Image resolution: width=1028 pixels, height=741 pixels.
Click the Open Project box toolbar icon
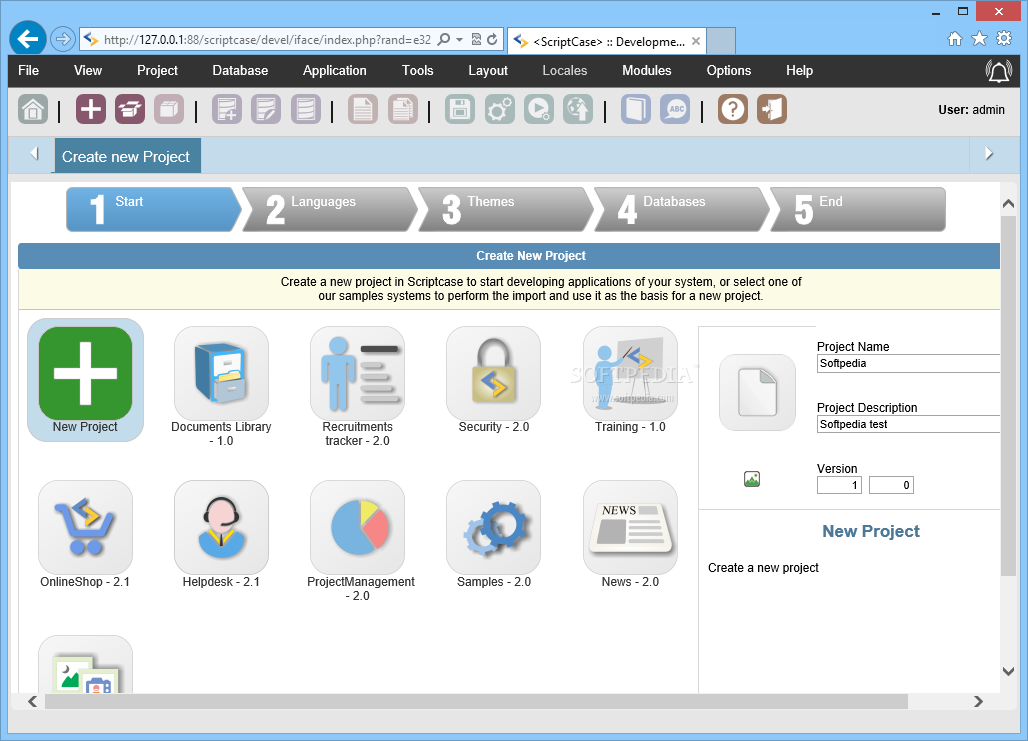point(130,110)
